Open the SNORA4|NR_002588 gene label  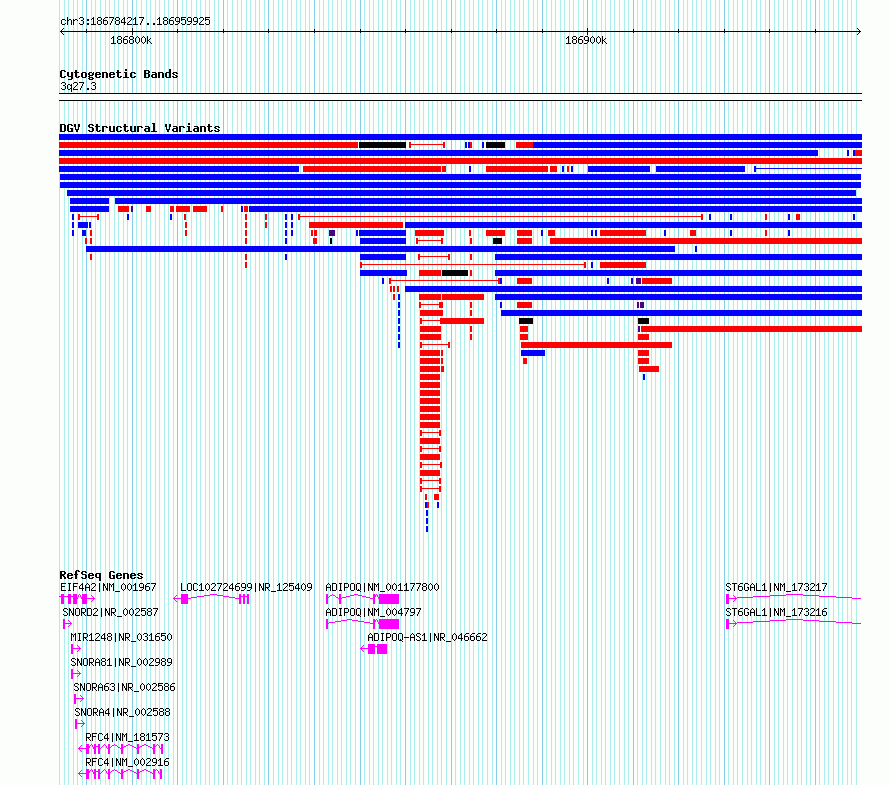pos(122,712)
